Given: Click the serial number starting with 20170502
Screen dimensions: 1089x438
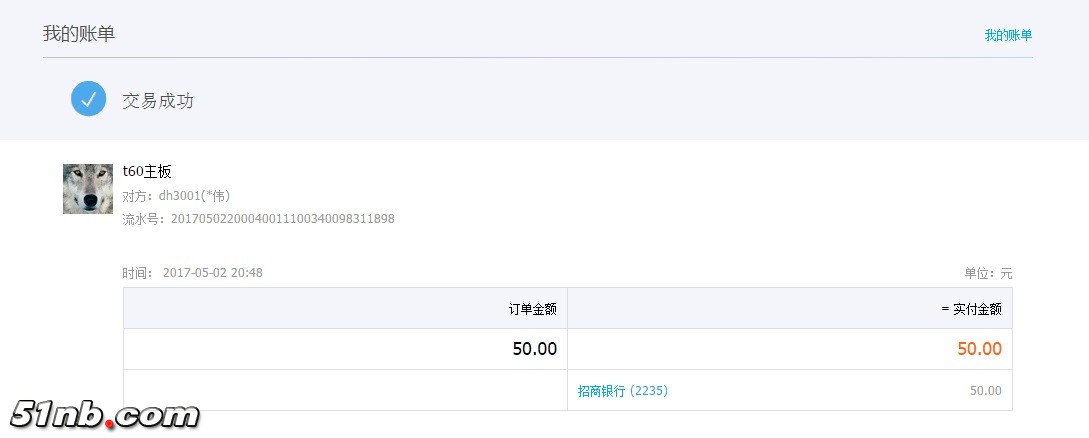Looking at the screenshot, I should point(283,218).
